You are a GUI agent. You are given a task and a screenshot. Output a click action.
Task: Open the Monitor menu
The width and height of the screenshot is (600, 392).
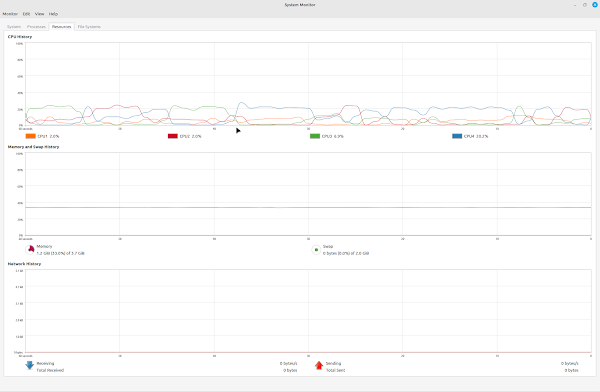10,14
